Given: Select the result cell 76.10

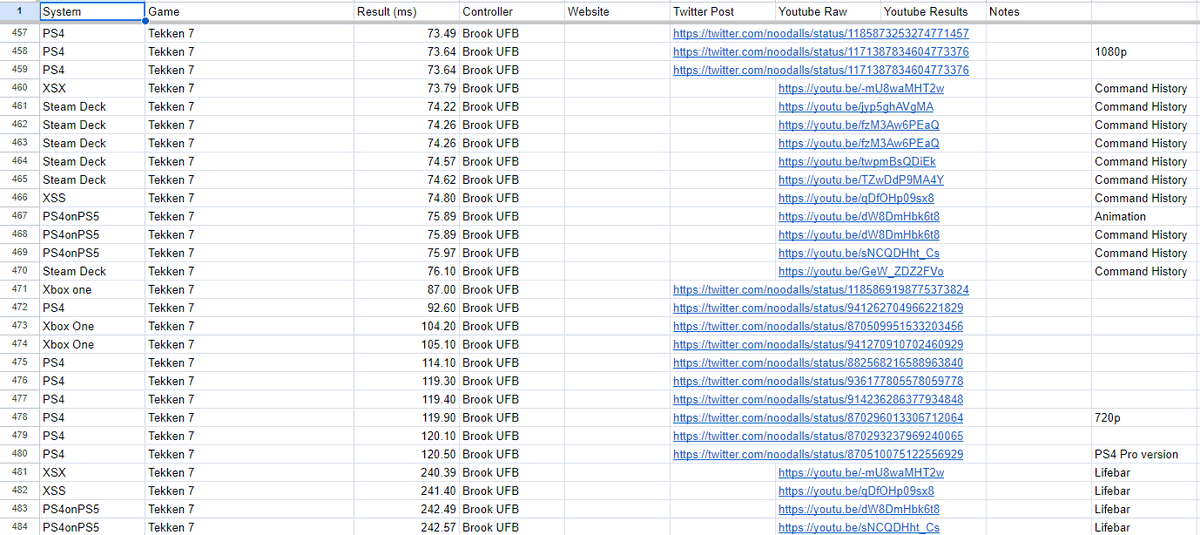Looking at the screenshot, I should (x=405, y=271).
